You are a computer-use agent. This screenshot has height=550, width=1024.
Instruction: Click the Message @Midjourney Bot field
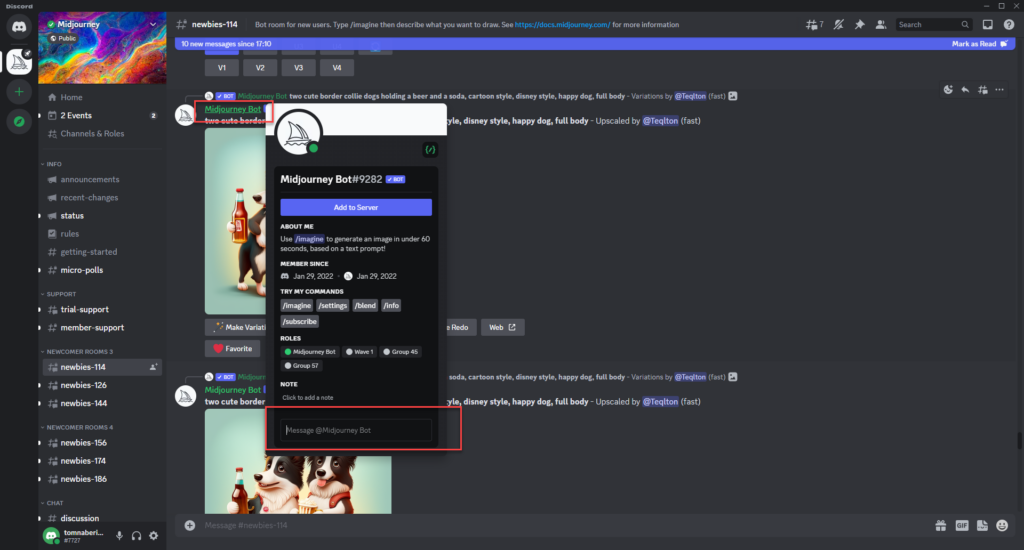coord(357,430)
